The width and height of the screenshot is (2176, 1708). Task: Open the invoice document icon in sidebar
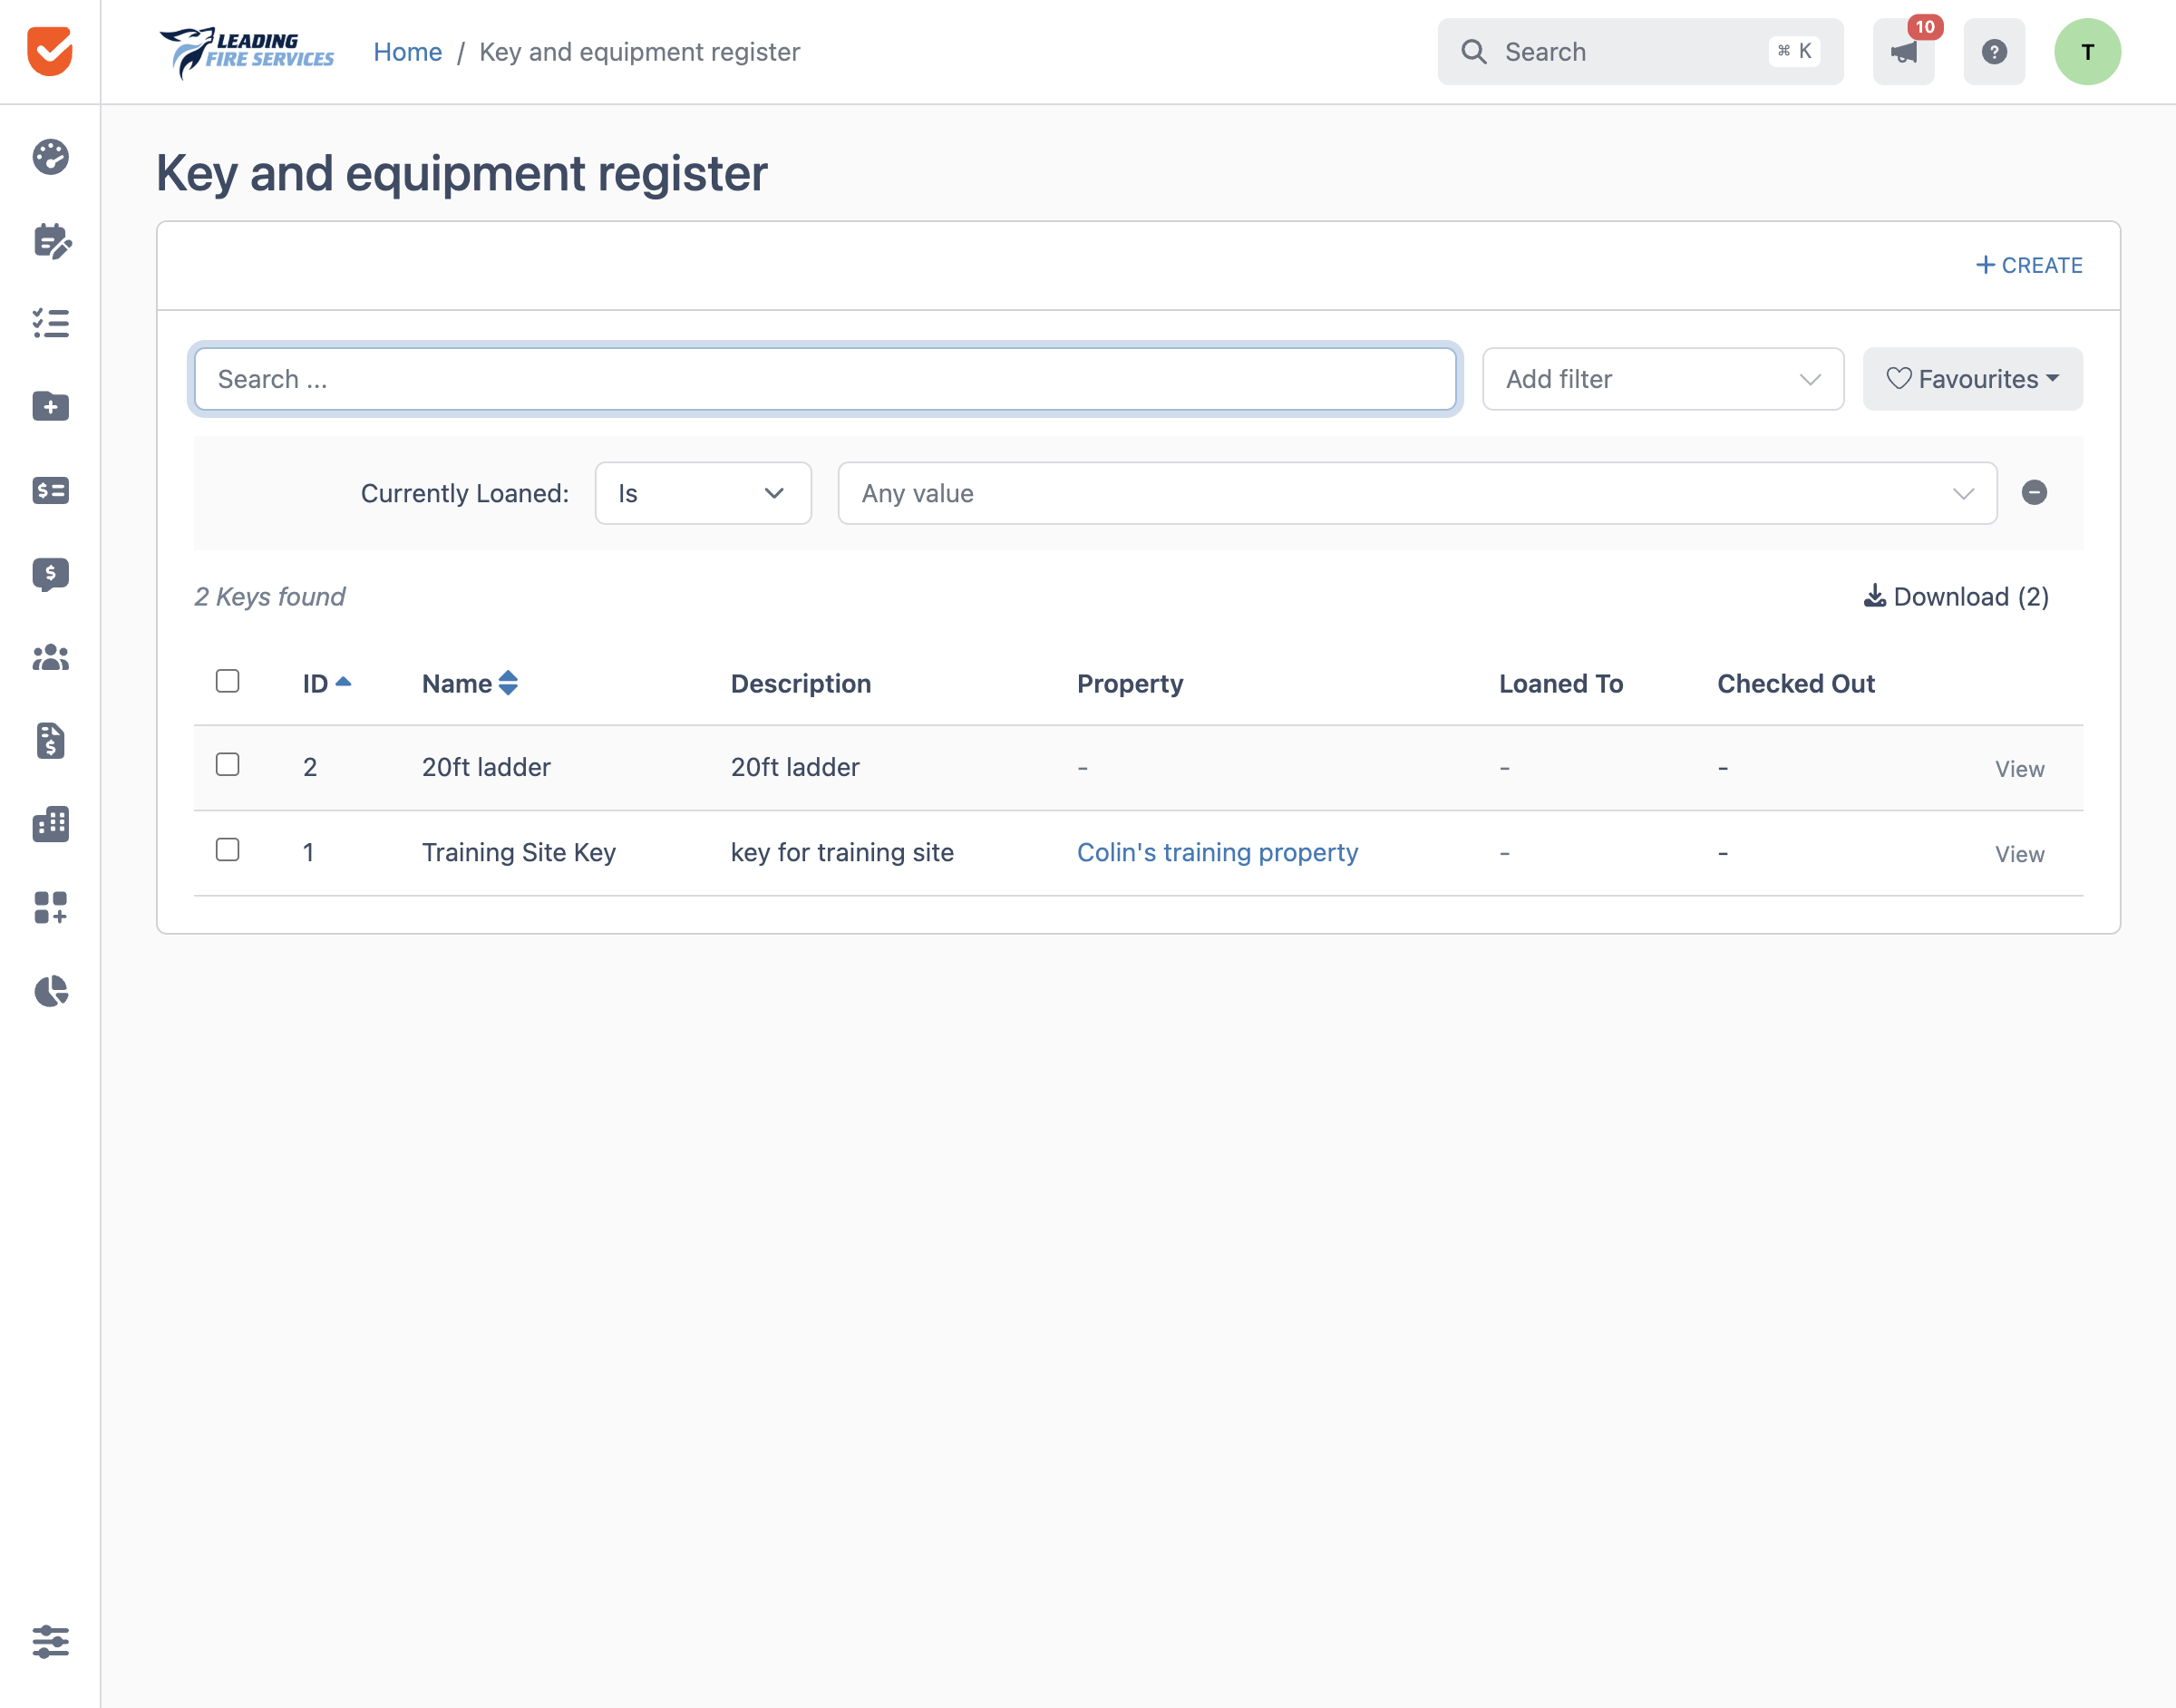pos(50,741)
